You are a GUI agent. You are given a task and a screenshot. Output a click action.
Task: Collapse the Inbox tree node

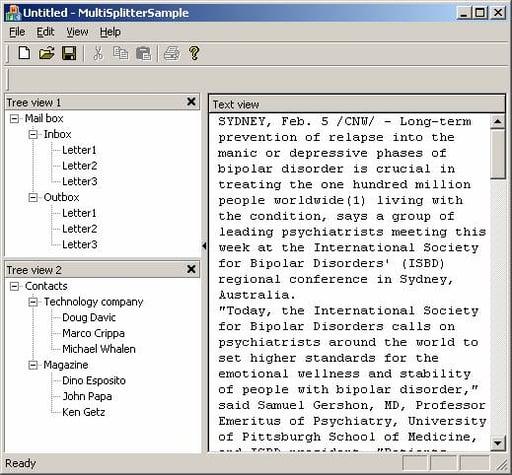pyautogui.click(x=33, y=134)
